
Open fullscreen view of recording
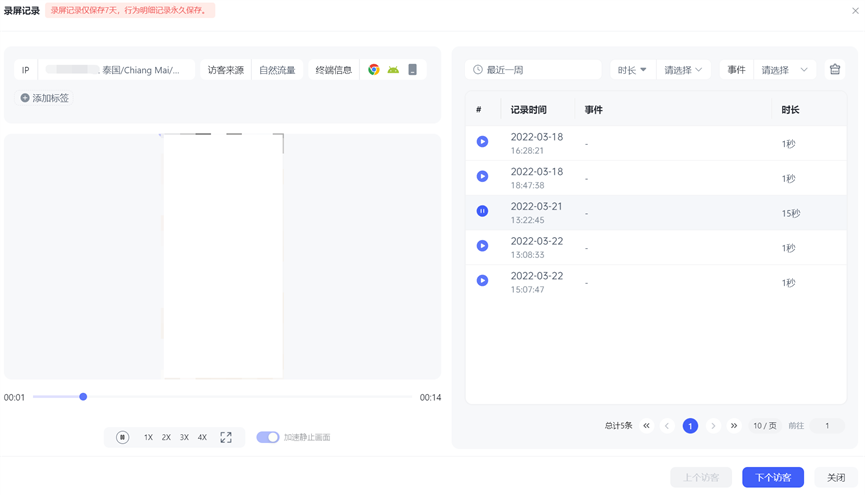coord(226,437)
